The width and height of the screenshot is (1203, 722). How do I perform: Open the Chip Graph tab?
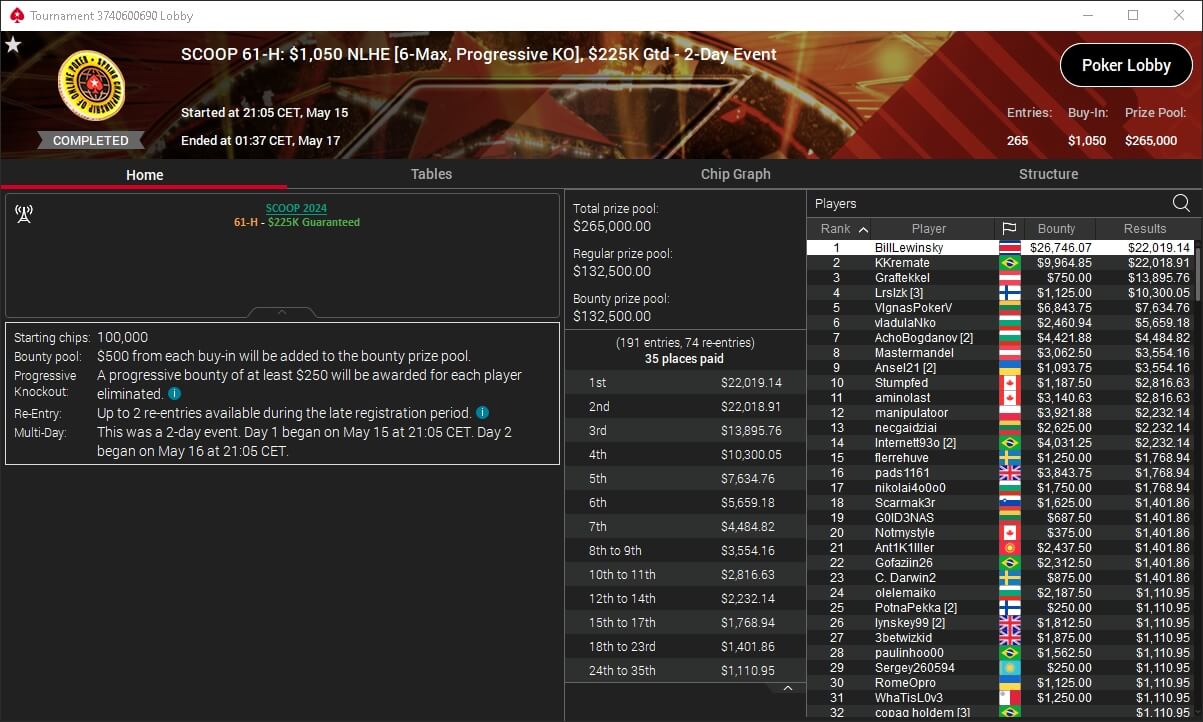(x=735, y=174)
